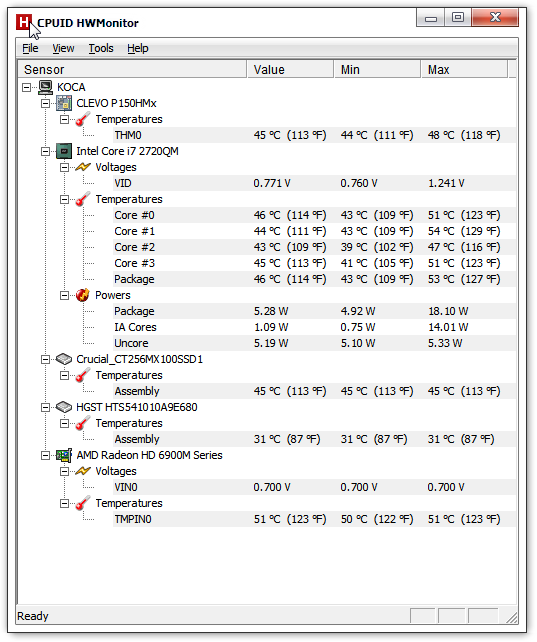Screen dimensions: 537x642
Task: Click thermometer icon under Intel Core i7
Action: [83, 199]
